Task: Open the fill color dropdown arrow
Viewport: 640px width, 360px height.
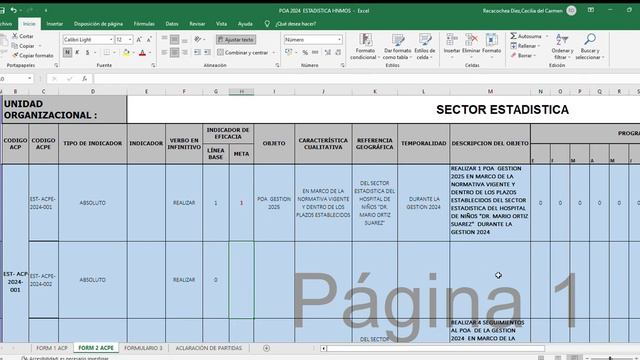Action: click(133, 53)
